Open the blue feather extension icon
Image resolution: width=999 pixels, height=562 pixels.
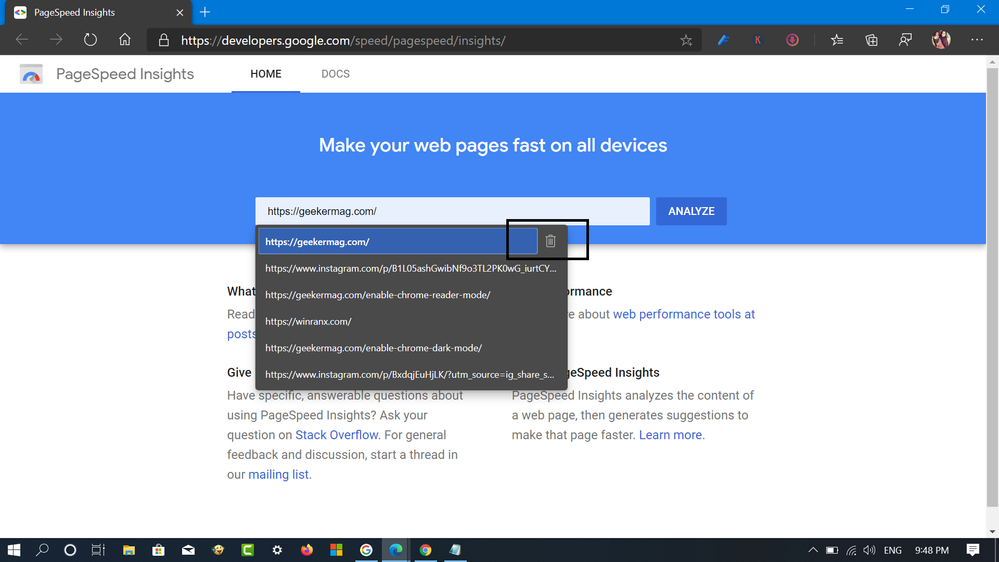723,40
